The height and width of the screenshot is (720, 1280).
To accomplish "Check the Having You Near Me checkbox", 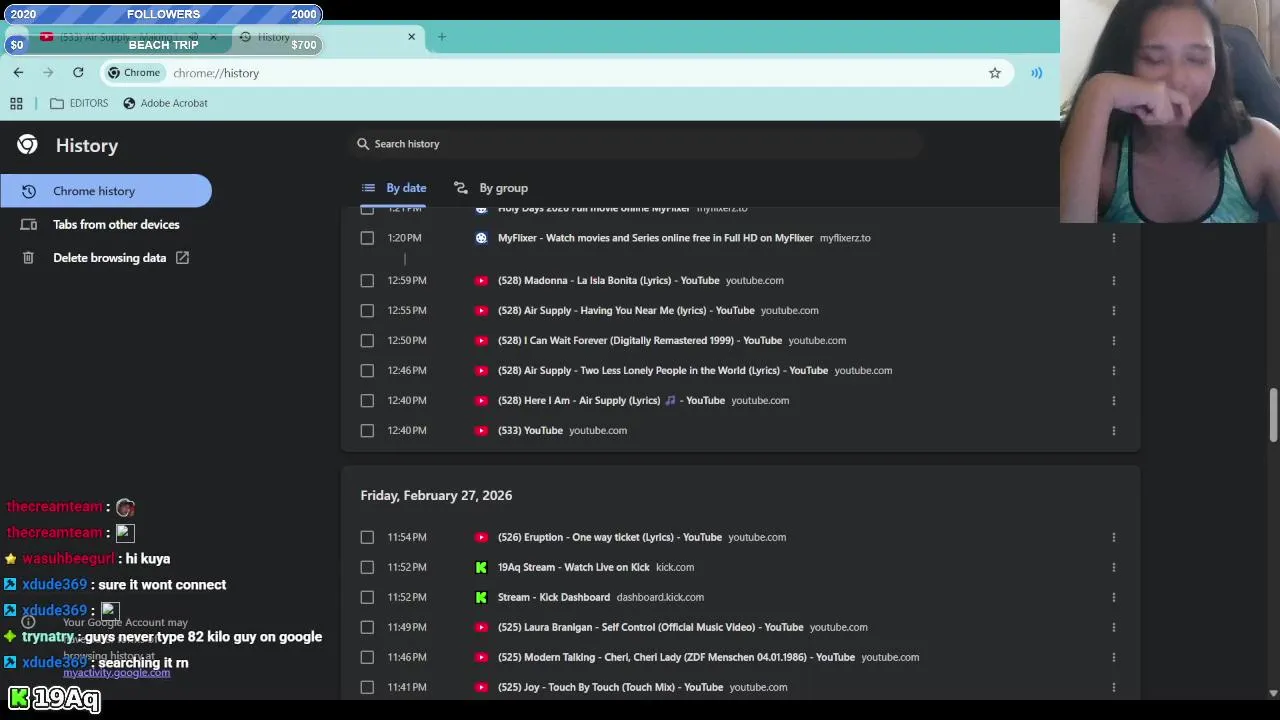I will (367, 311).
